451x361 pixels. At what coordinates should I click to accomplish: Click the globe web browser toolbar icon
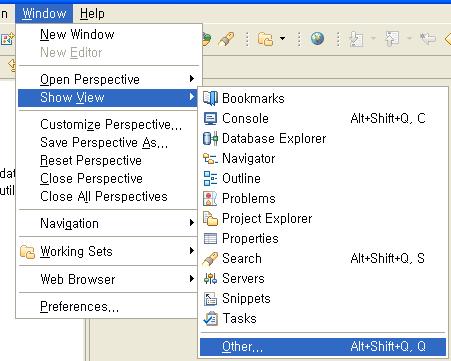(317, 39)
